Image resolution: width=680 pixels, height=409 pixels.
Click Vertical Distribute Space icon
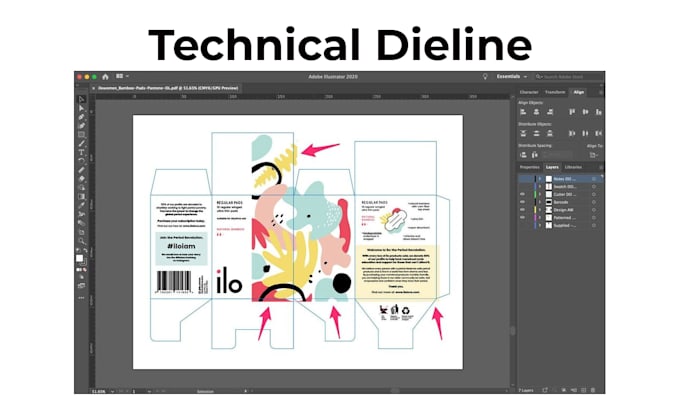[523, 155]
